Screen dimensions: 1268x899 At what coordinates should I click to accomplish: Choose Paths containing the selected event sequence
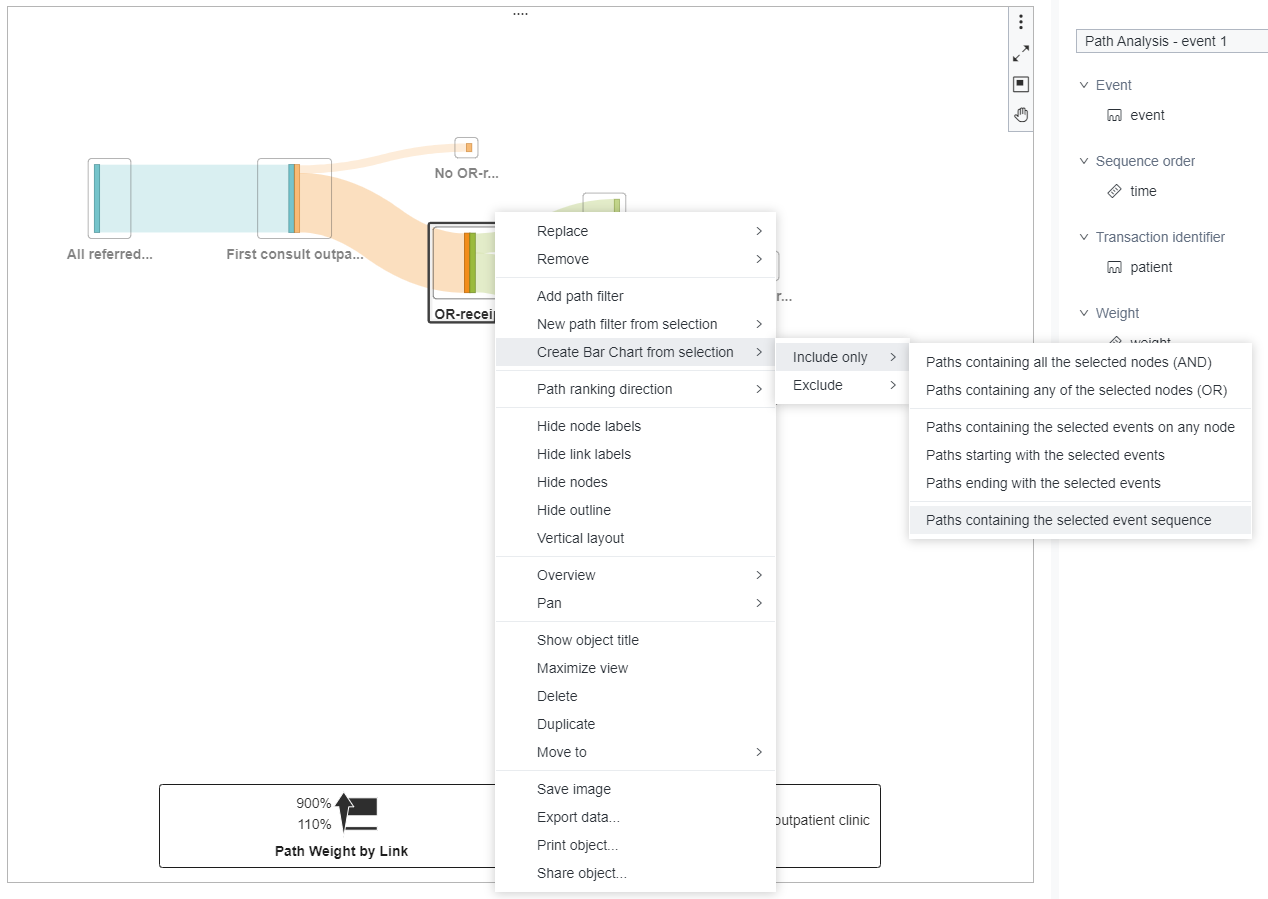[1068, 520]
